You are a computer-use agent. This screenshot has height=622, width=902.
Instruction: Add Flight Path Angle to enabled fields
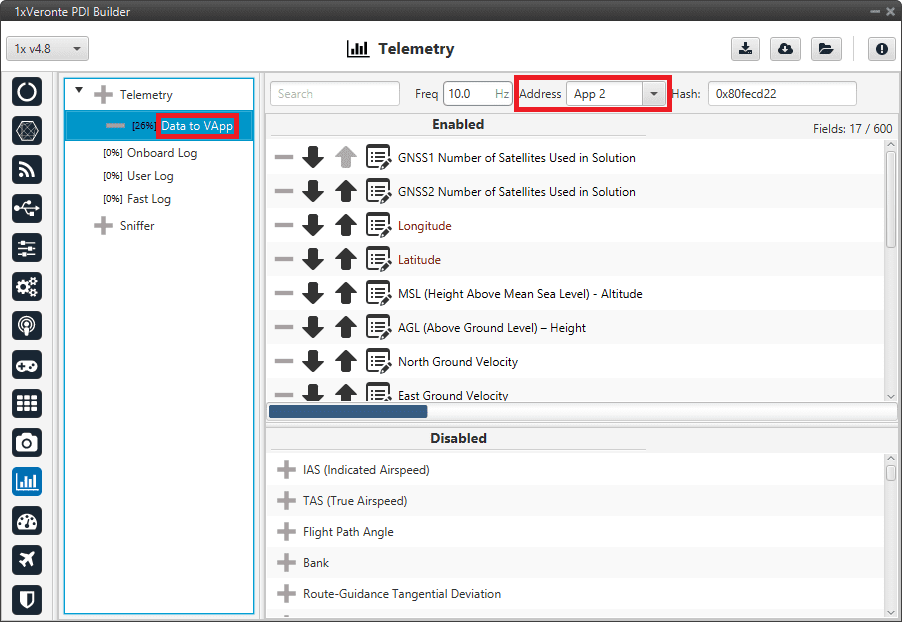point(286,532)
